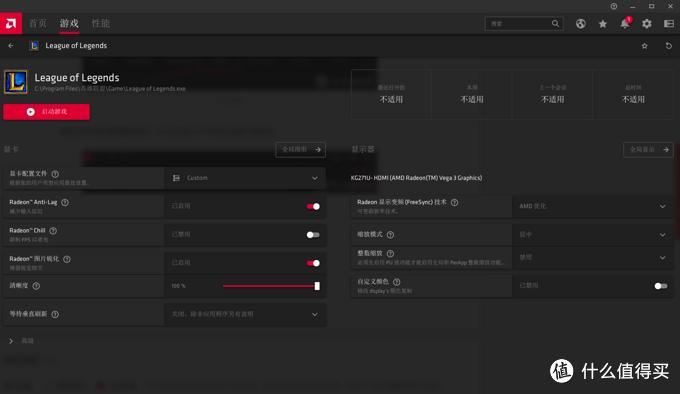Toggle Radeon 图片锐化 image sharpening switch
The width and height of the screenshot is (680, 394).
[x=313, y=263]
